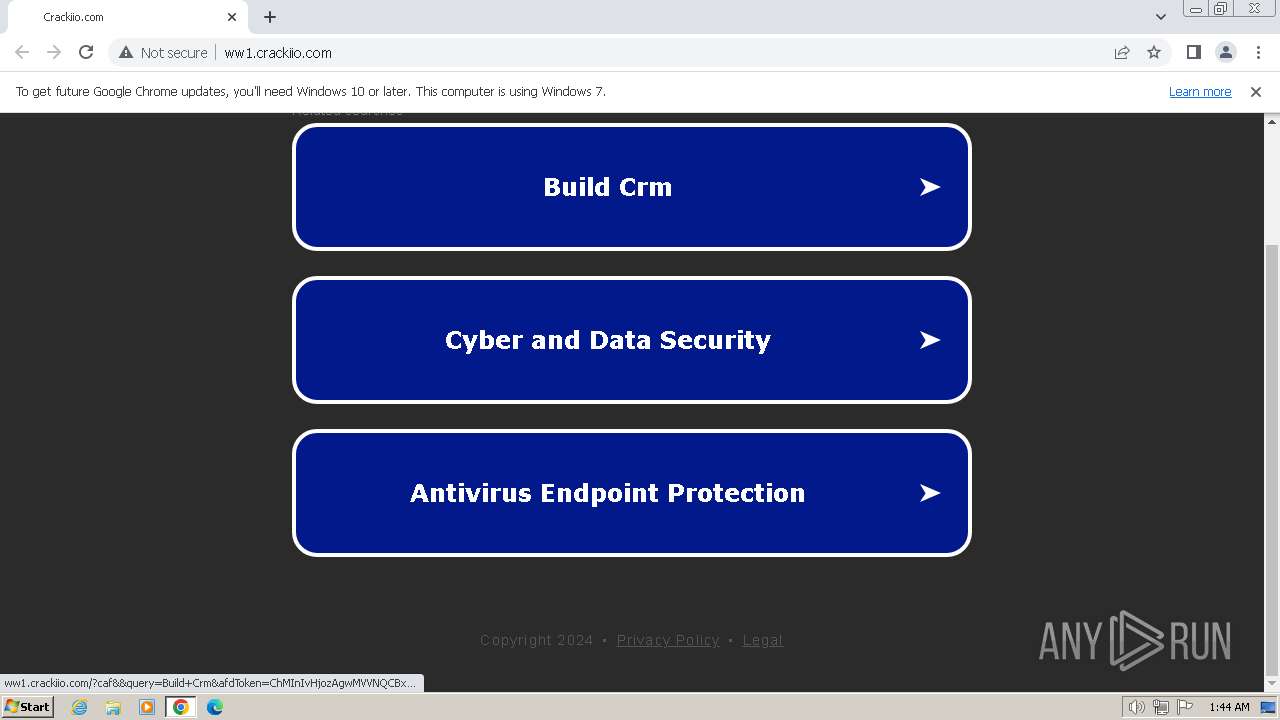Open the network tray icon
This screenshot has width=1280, height=720.
pos(1161,707)
